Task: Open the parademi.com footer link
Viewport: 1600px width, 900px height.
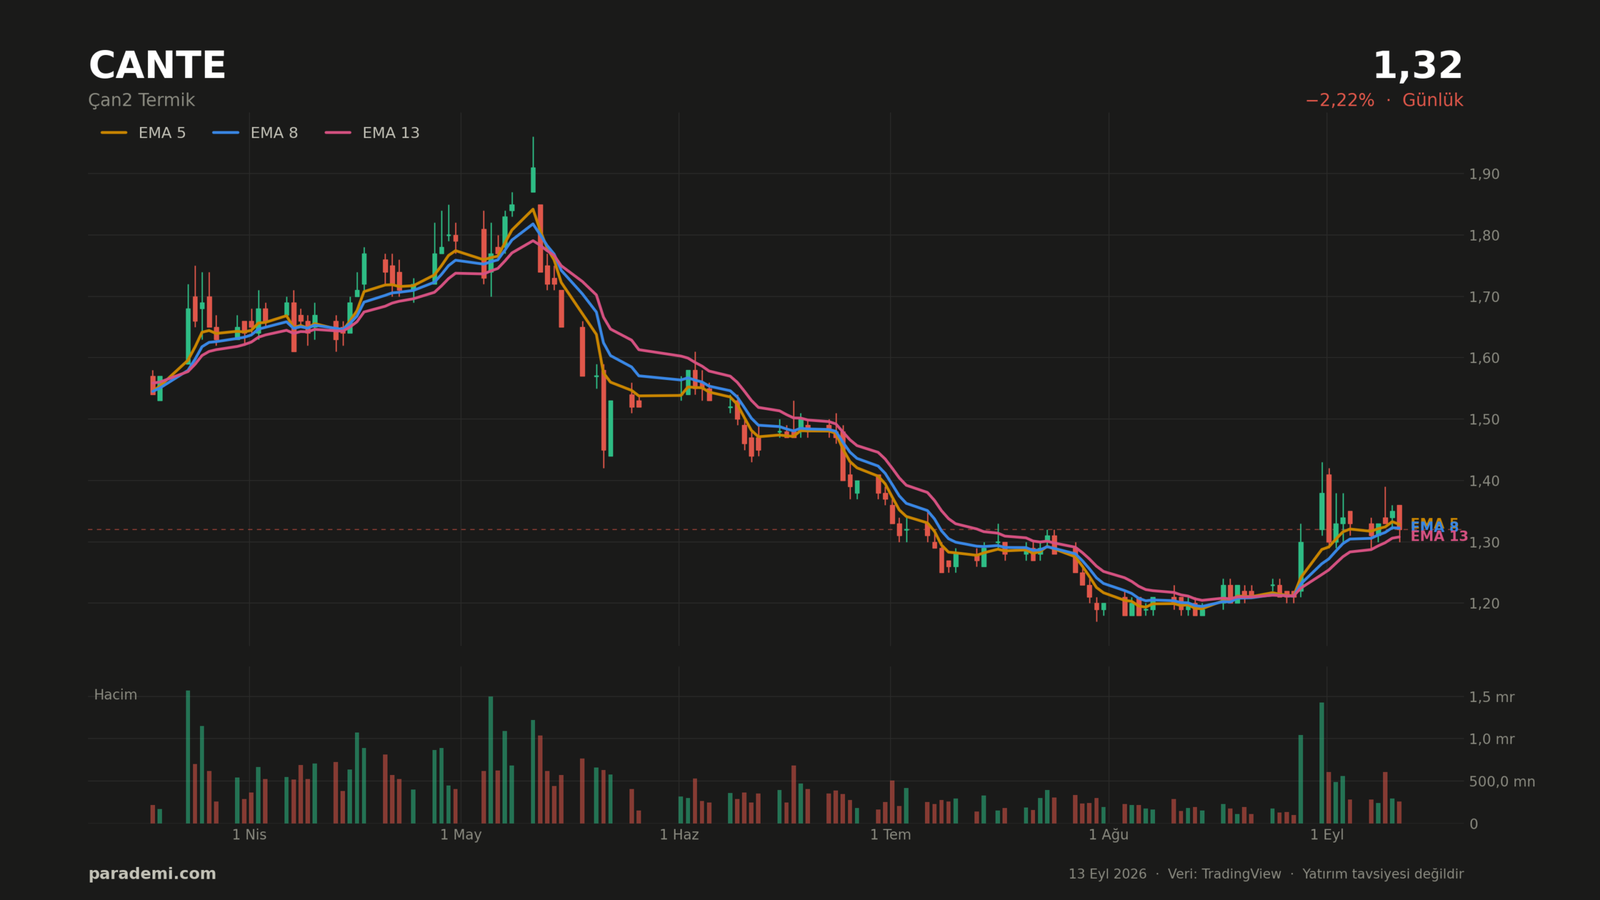Action: (x=152, y=874)
